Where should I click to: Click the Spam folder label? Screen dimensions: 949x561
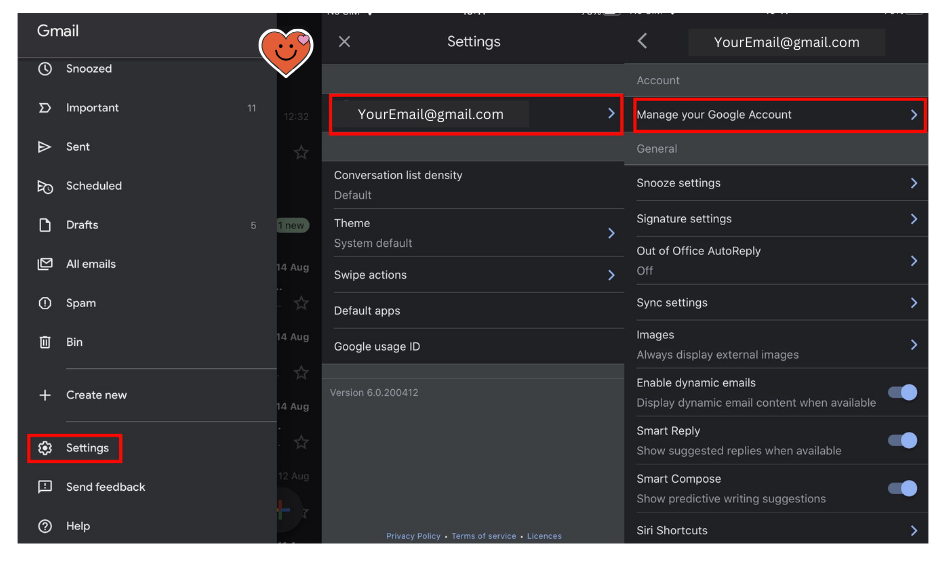point(81,303)
